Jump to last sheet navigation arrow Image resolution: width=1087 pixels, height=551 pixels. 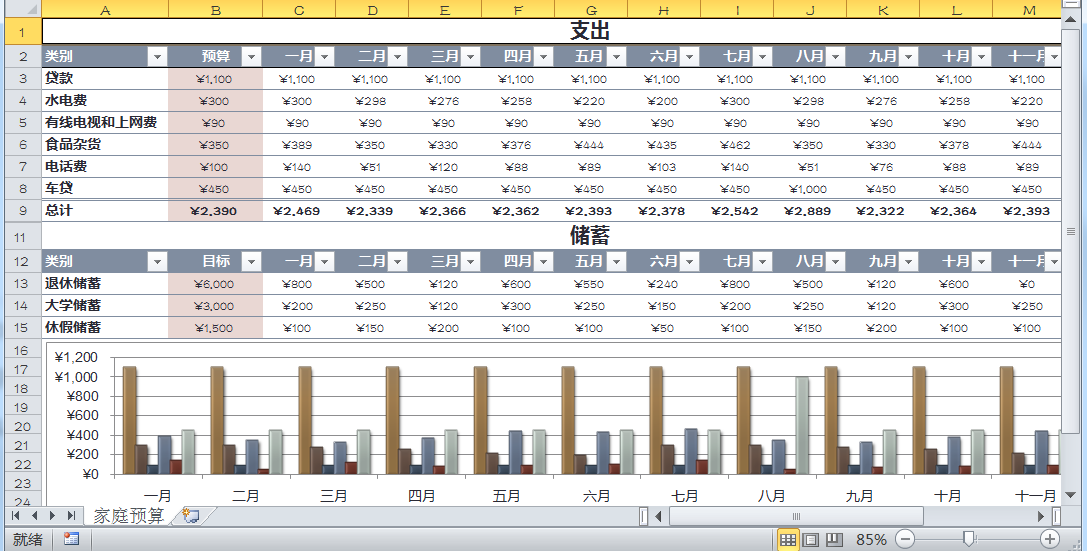tap(71, 516)
